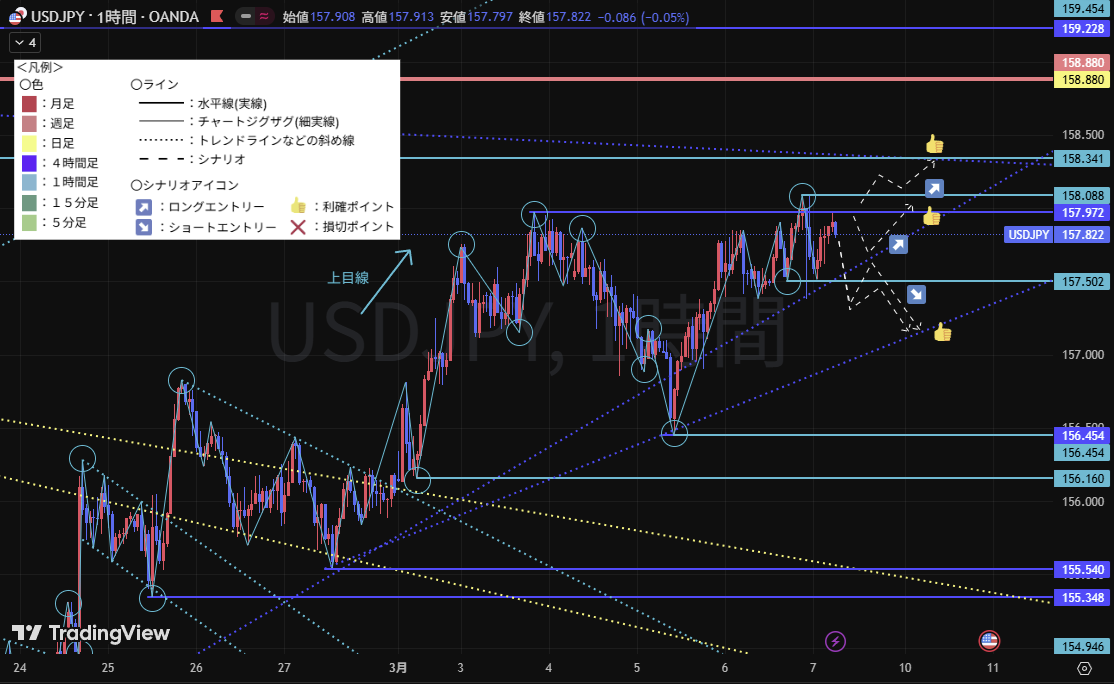Click the purple lightning bolt event icon
This screenshot has width=1114, height=684.
(835, 641)
